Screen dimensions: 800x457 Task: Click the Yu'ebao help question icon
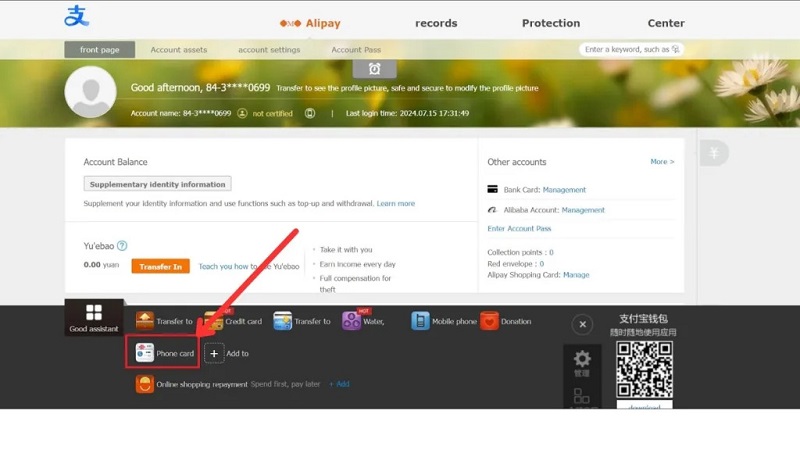[122, 246]
